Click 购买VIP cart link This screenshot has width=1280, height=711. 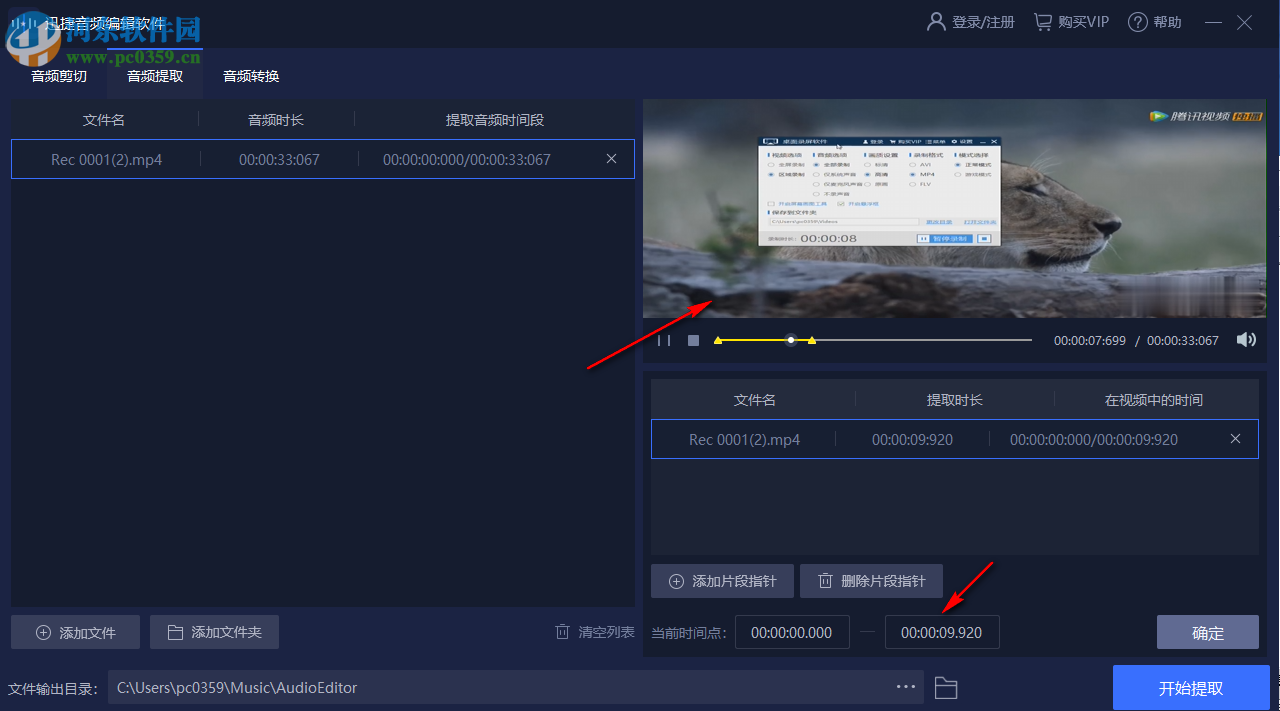click(x=1071, y=22)
